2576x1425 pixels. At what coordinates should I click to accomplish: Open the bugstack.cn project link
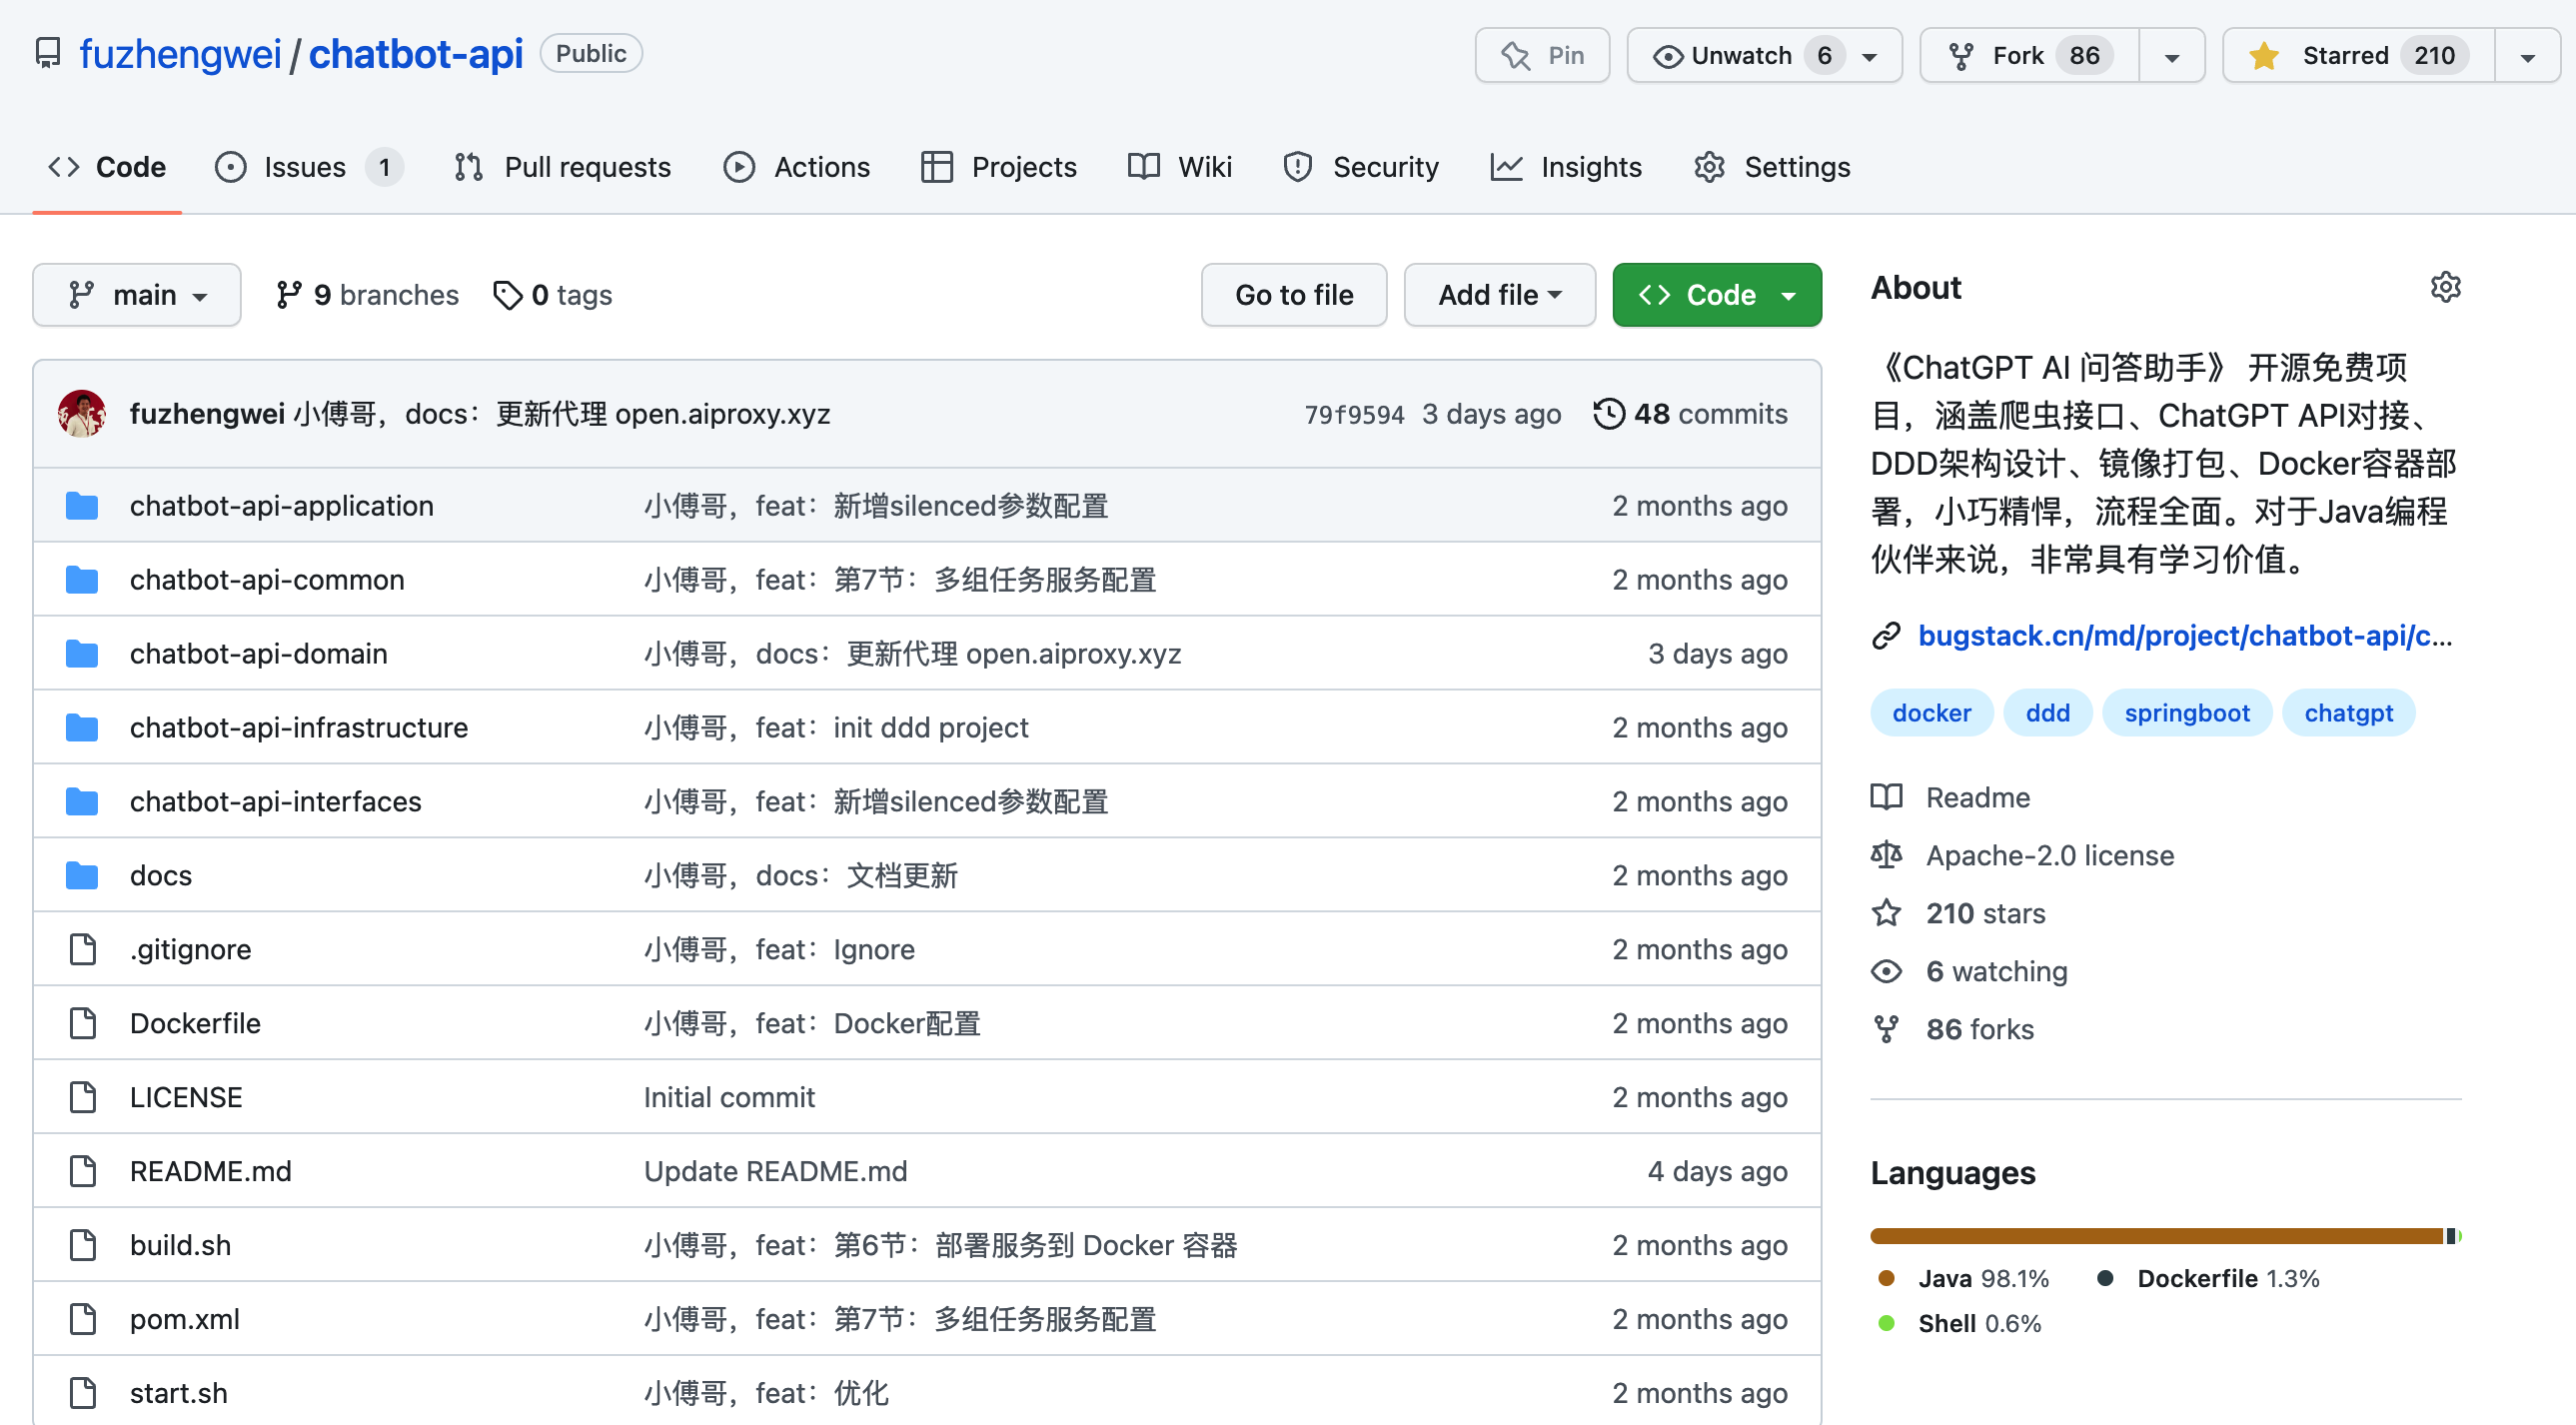coord(2185,636)
